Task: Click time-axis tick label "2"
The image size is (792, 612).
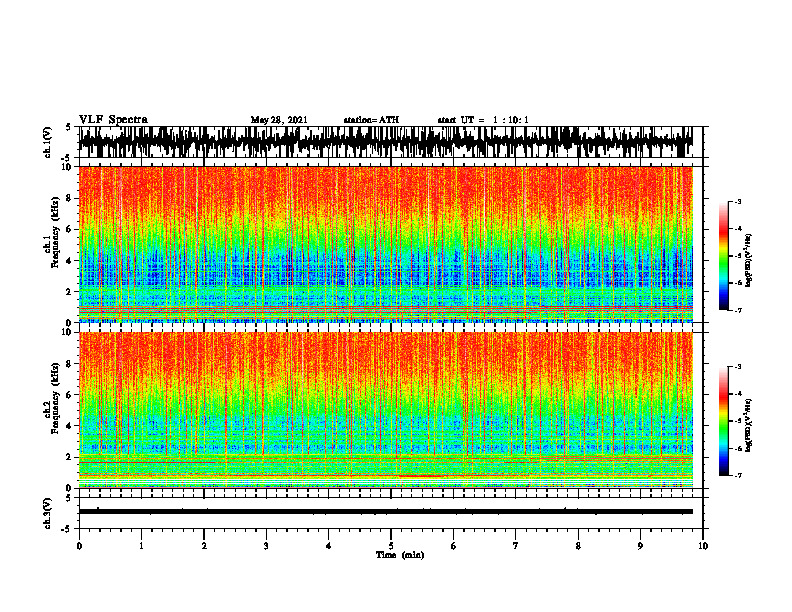Action: [x=204, y=546]
